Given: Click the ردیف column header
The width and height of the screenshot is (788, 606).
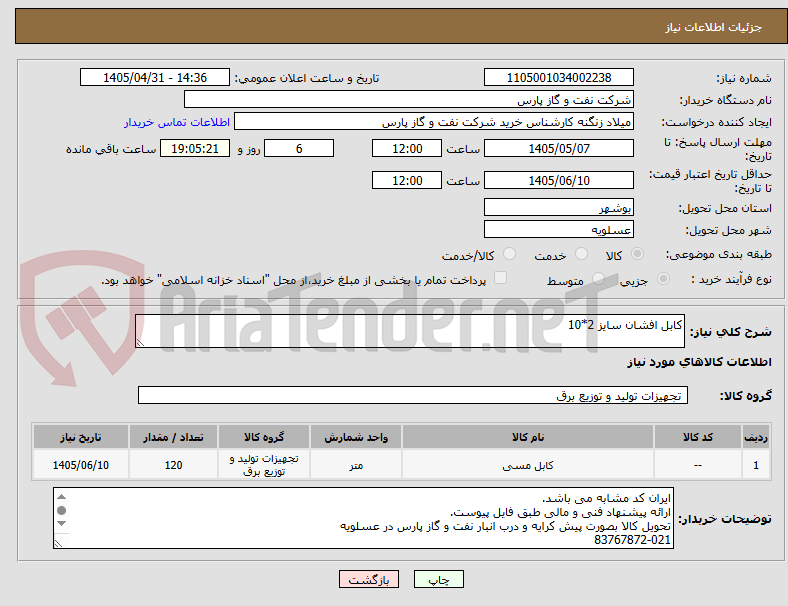Looking at the screenshot, I should point(756,437).
